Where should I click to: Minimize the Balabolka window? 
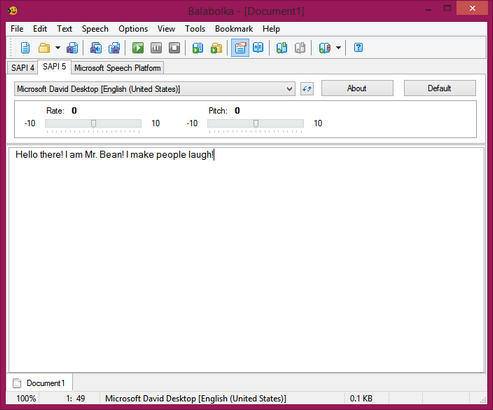428,9
